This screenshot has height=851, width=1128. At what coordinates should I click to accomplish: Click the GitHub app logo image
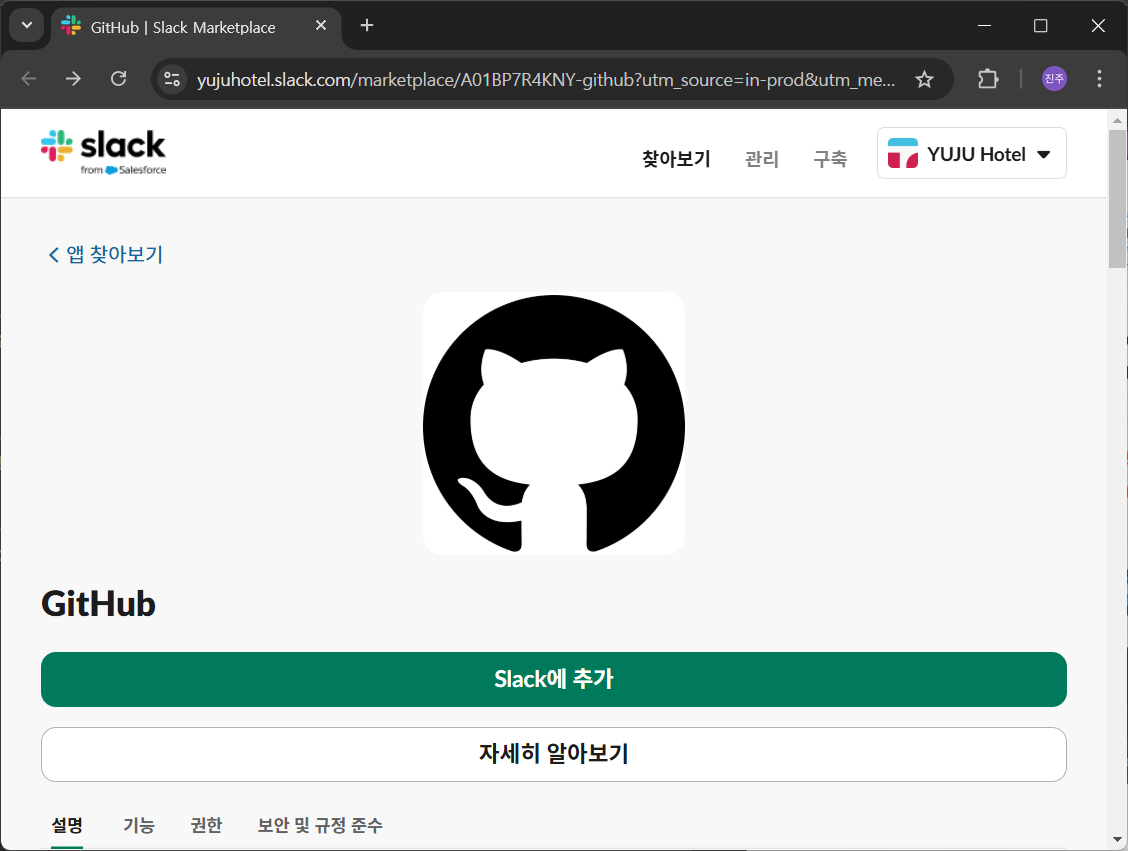pos(553,423)
